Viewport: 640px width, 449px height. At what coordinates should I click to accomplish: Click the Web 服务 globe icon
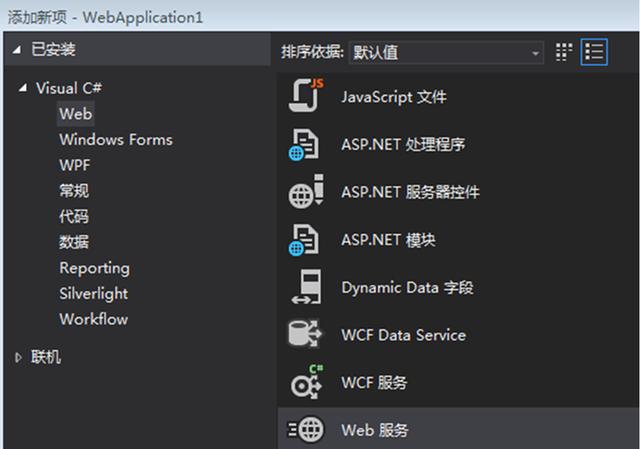(x=306, y=429)
